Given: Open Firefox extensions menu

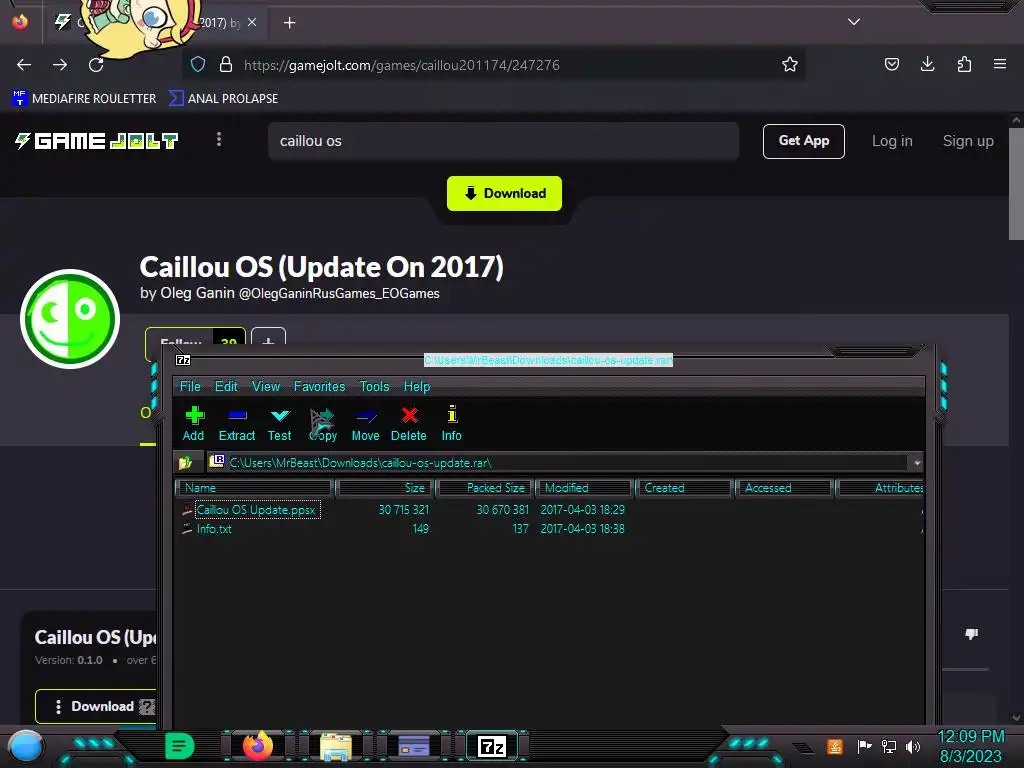Looking at the screenshot, I should [x=964, y=64].
